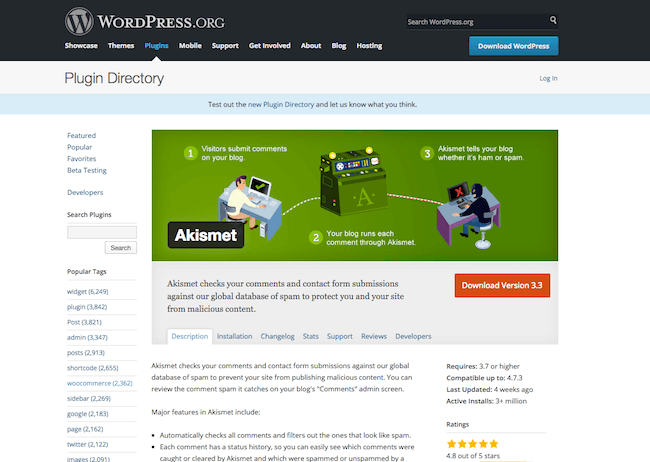The image size is (650, 462).
Task: Visit the Blog menu item
Action: coord(339,46)
